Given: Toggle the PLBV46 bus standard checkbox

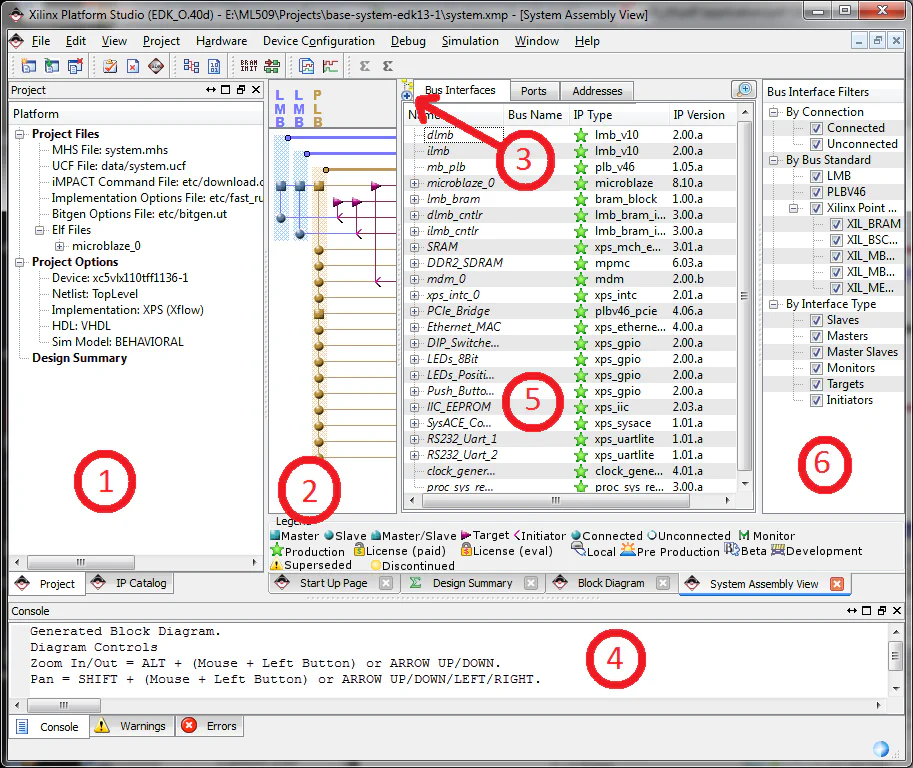Looking at the screenshot, I should click(816, 192).
